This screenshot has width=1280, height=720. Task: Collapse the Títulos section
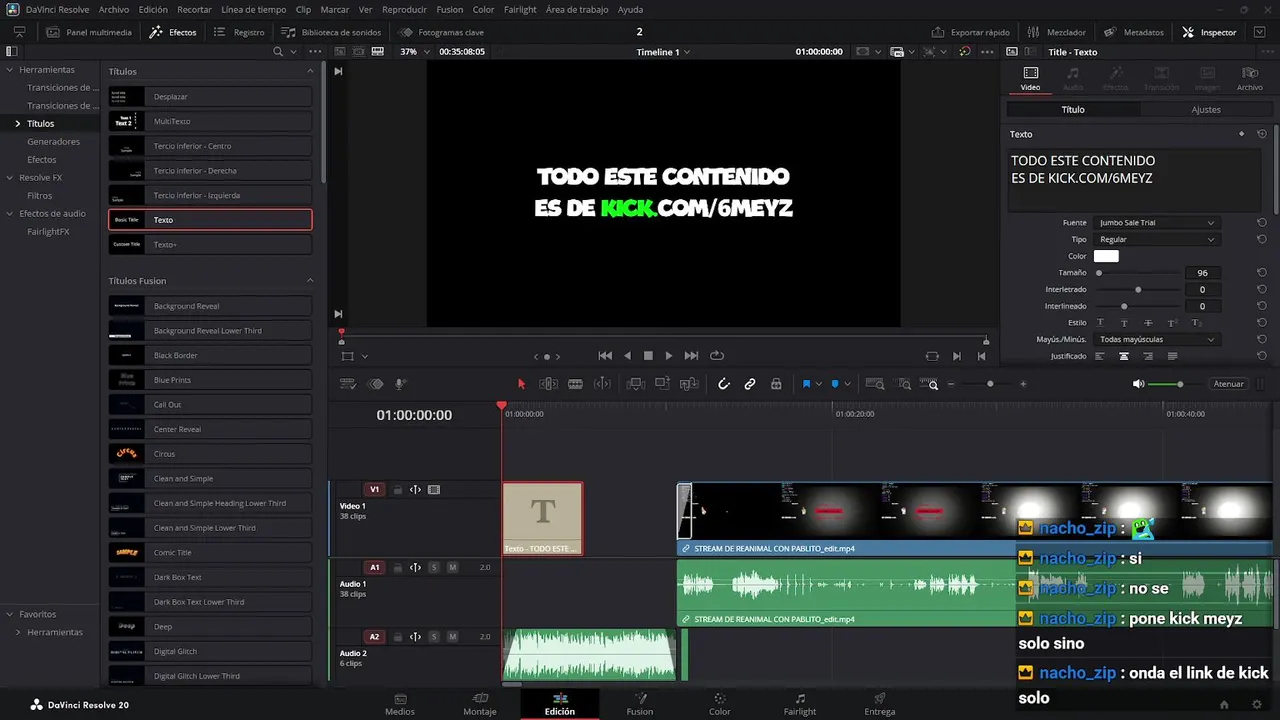point(310,72)
